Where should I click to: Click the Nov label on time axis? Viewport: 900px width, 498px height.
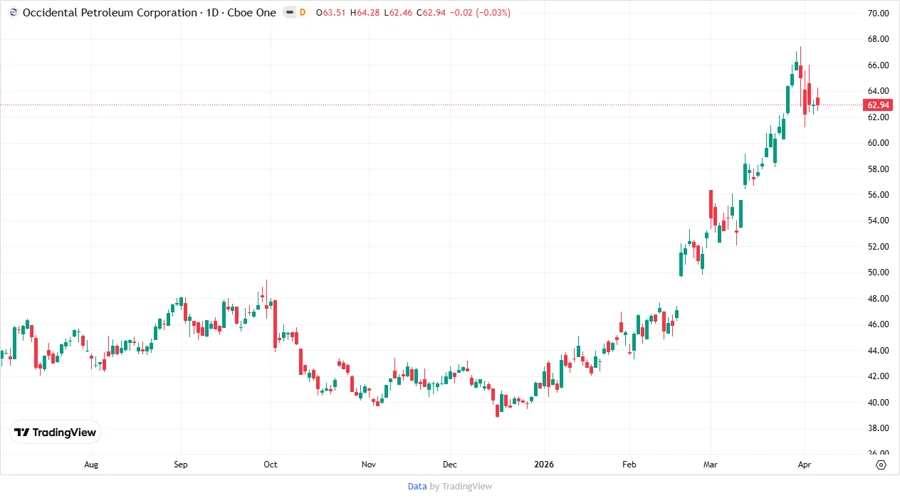pos(368,464)
